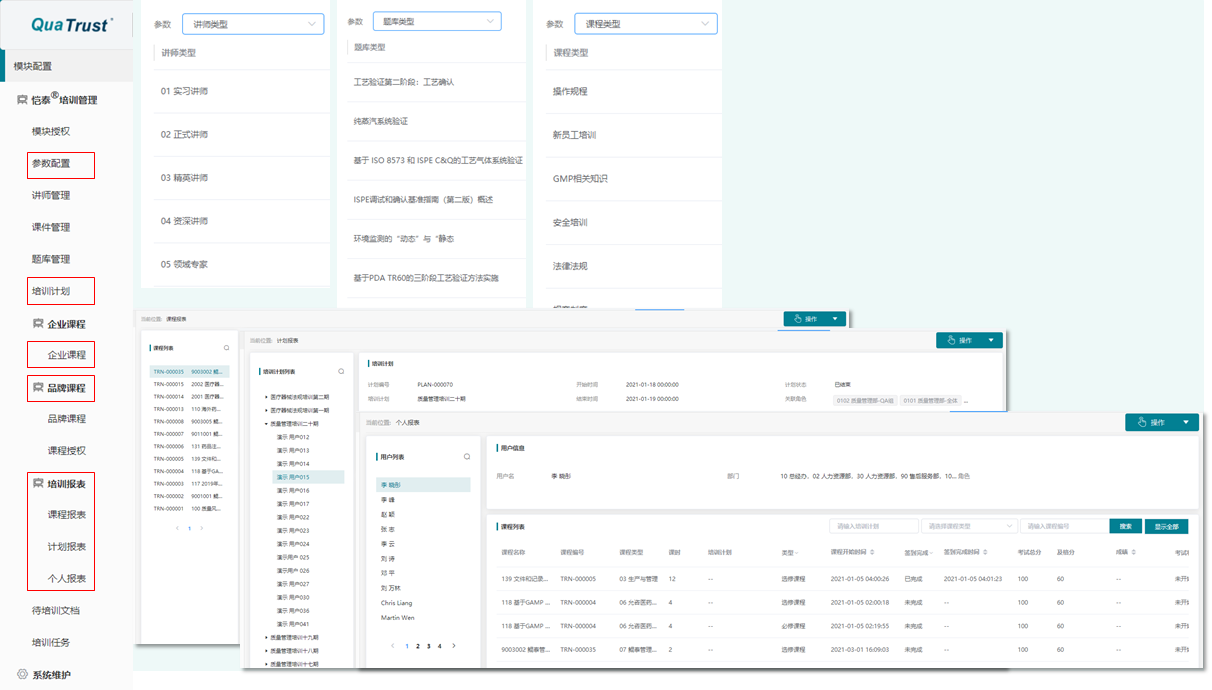Click the next page arrow in user list pagination
Screen dimensions: 1212x690
pyautogui.click(x=454, y=646)
